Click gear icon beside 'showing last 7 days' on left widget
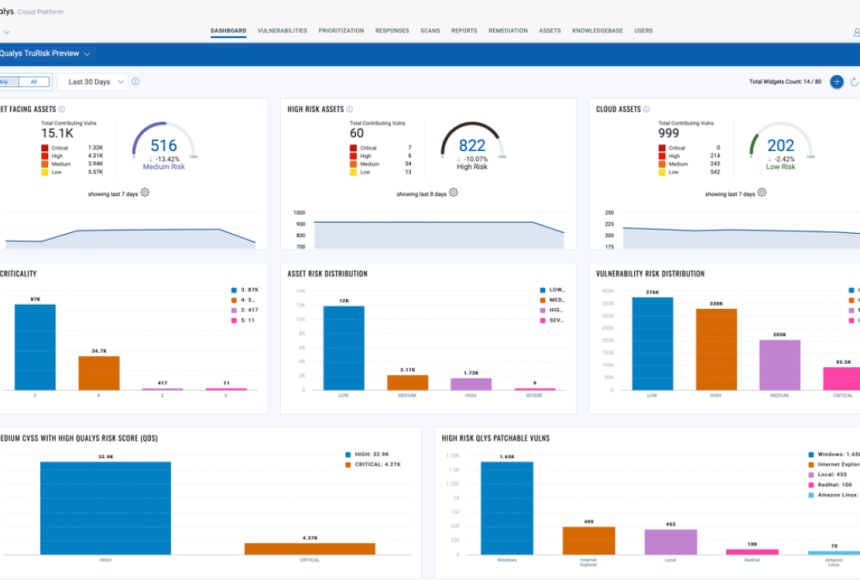This screenshot has height=580, width=860. coord(145,192)
